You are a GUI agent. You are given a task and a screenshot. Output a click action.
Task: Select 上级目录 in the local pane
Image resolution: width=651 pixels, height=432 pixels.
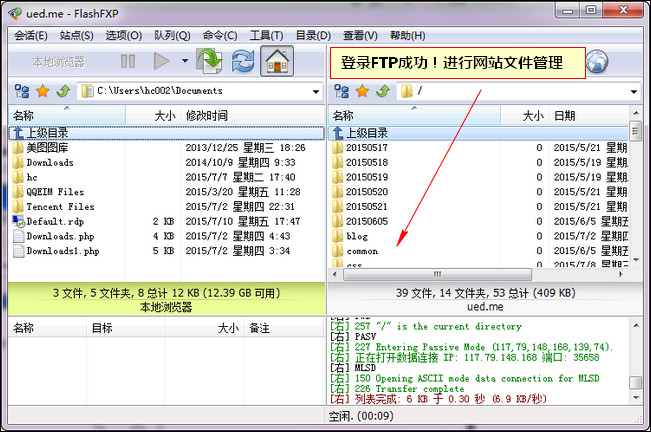[166, 133]
